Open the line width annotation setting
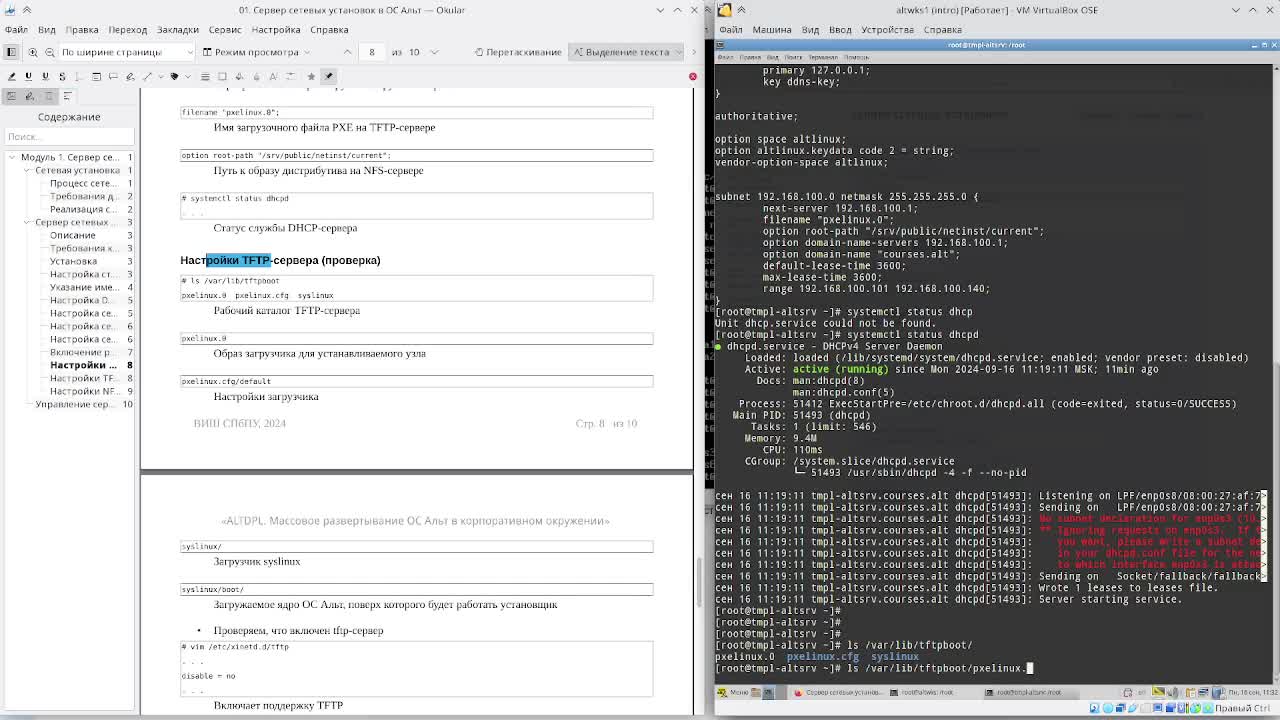1280x720 pixels. (x=205, y=76)
